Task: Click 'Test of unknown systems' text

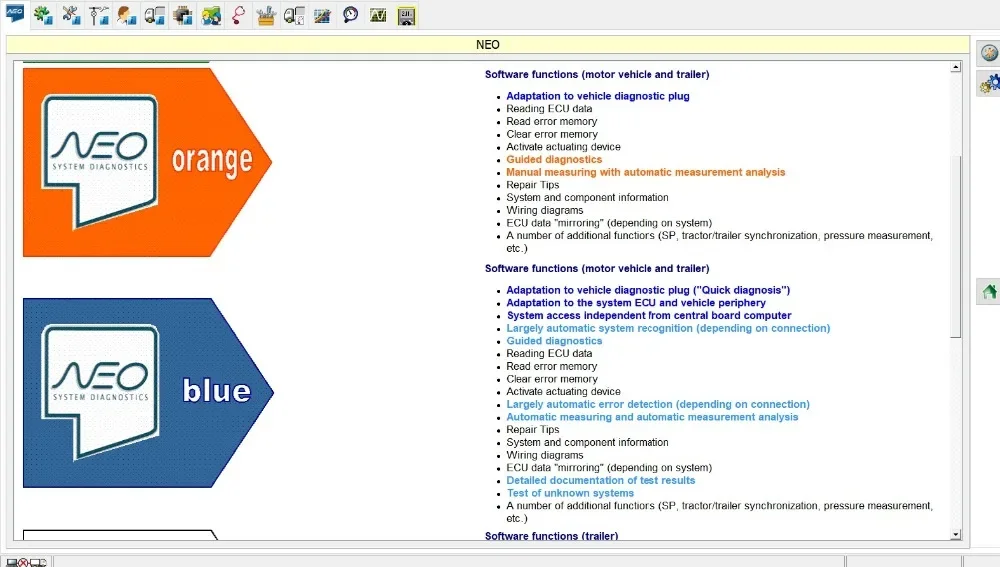Action: click(x=570, y=493)
